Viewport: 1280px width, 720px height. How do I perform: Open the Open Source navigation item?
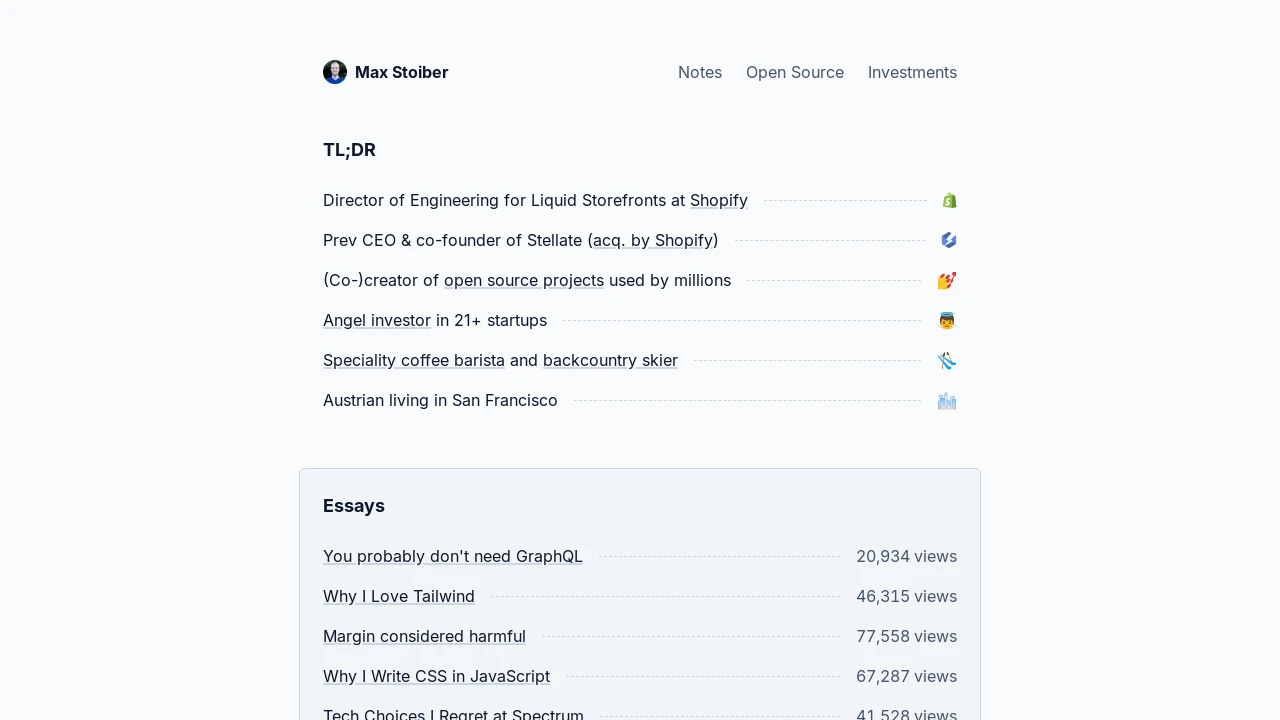coord(795,72)
